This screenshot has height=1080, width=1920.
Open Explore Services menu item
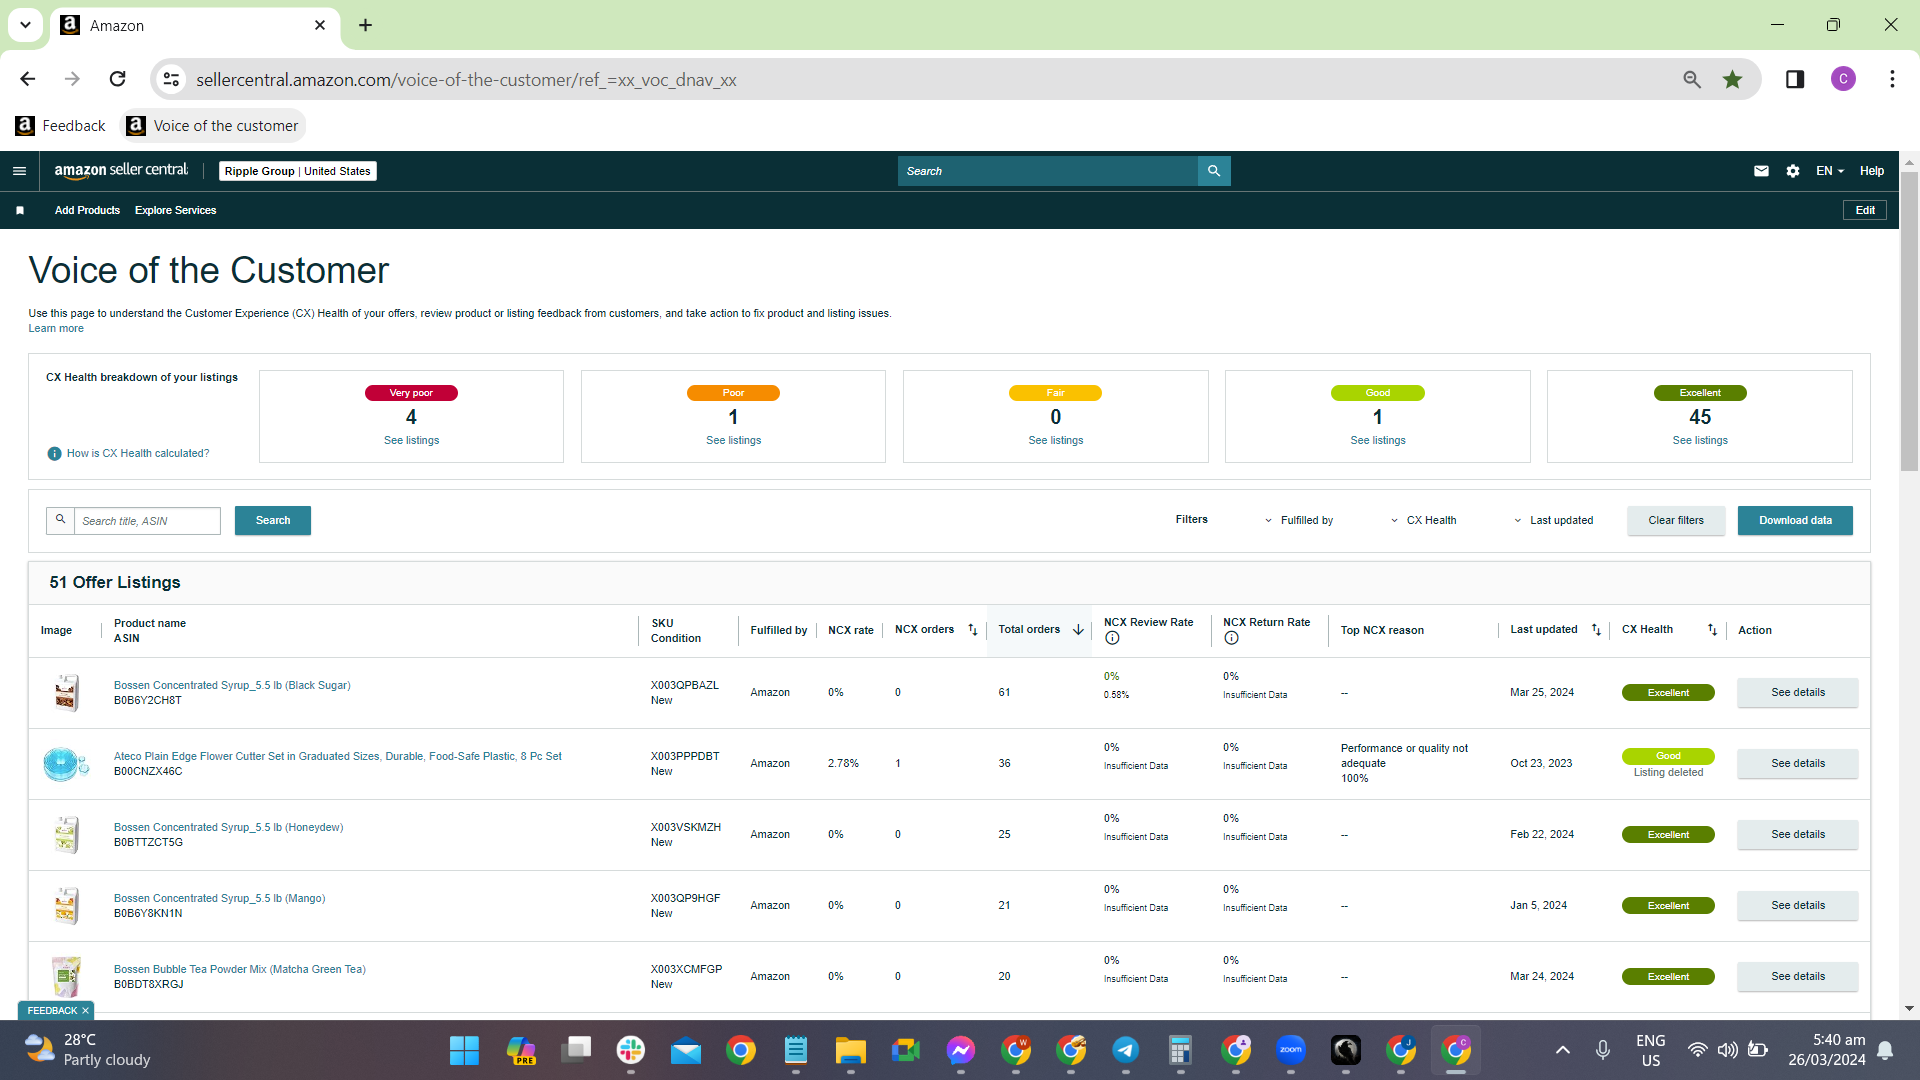coord(175,210)
